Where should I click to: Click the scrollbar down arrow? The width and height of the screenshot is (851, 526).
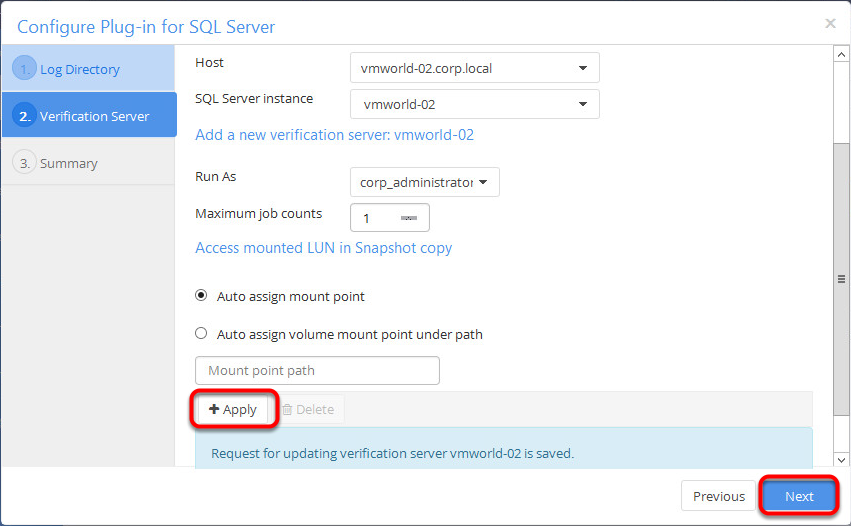840,457
